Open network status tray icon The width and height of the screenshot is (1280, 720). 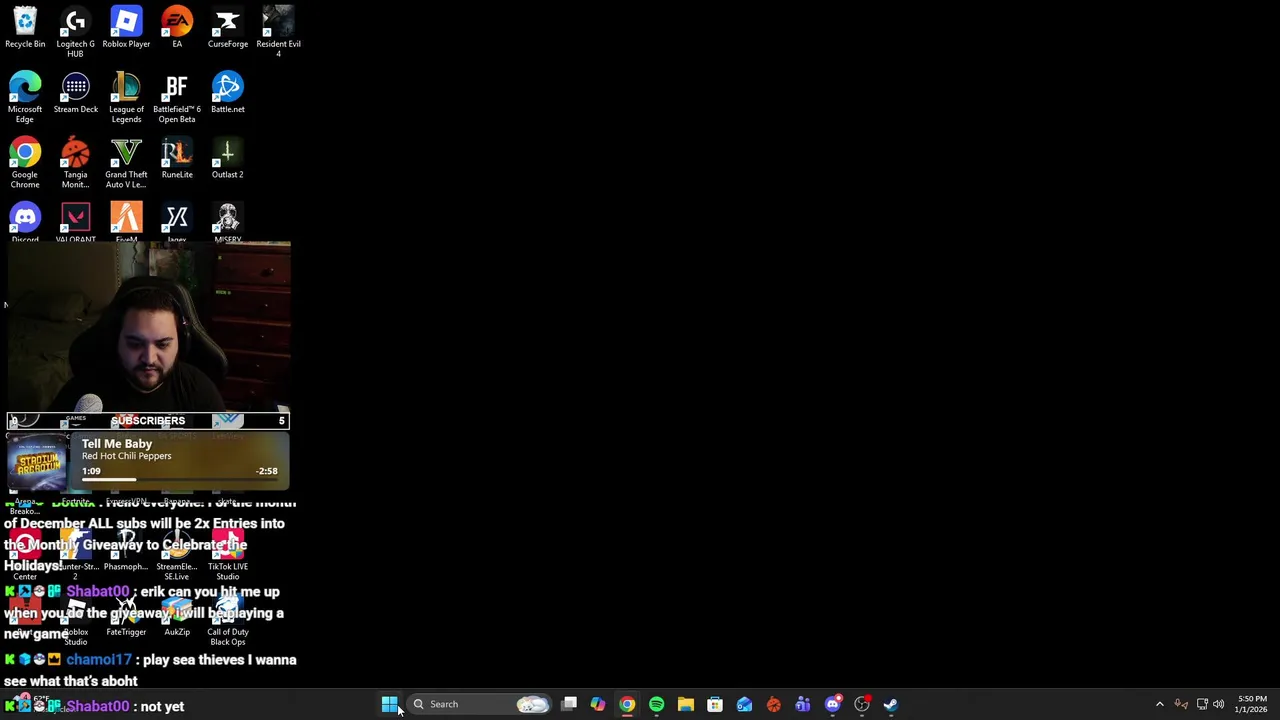(1202, 704)
